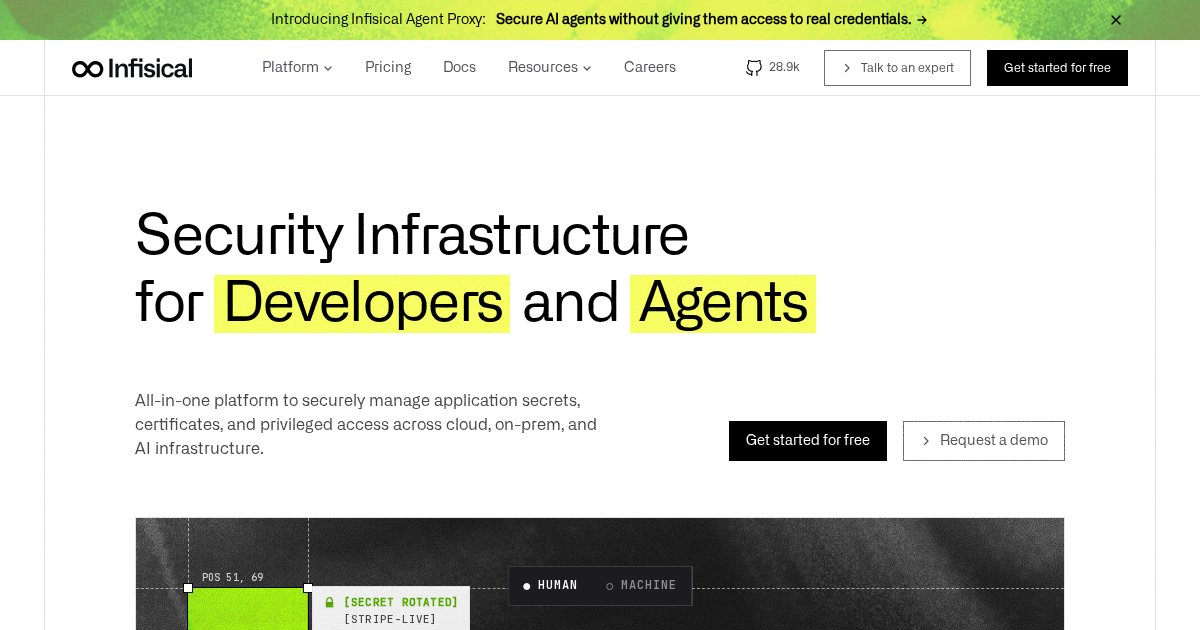The width and height of the screenshot is (1200, 630).
Task: Select the HUMAN mode toggle
Action: click(x=549, y=586)
